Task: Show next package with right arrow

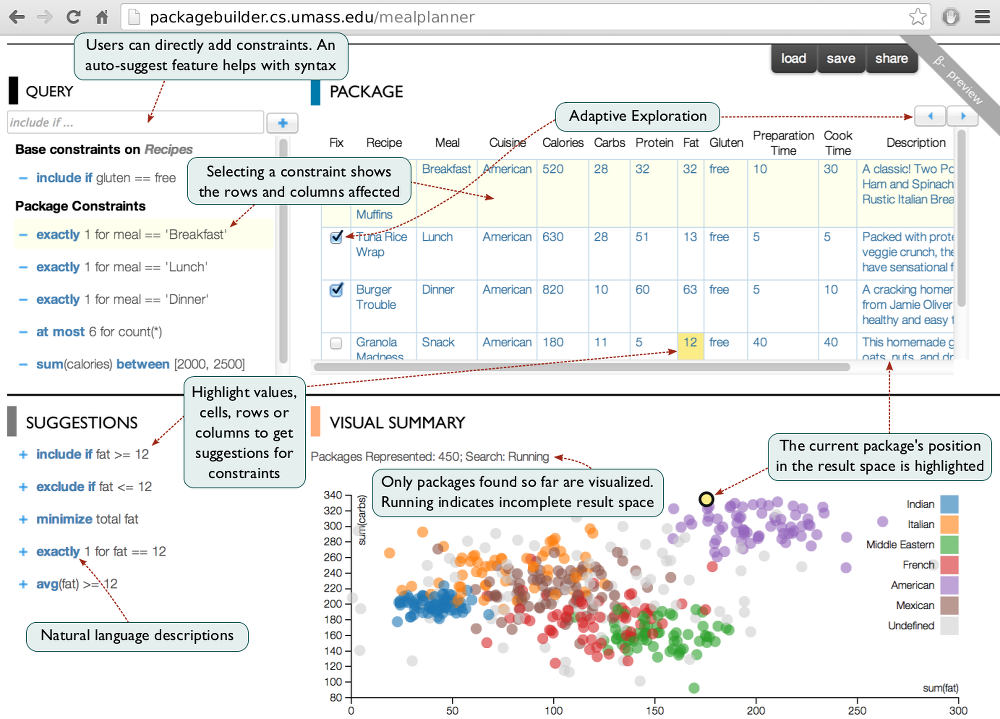Action: [x=963, y=116]
